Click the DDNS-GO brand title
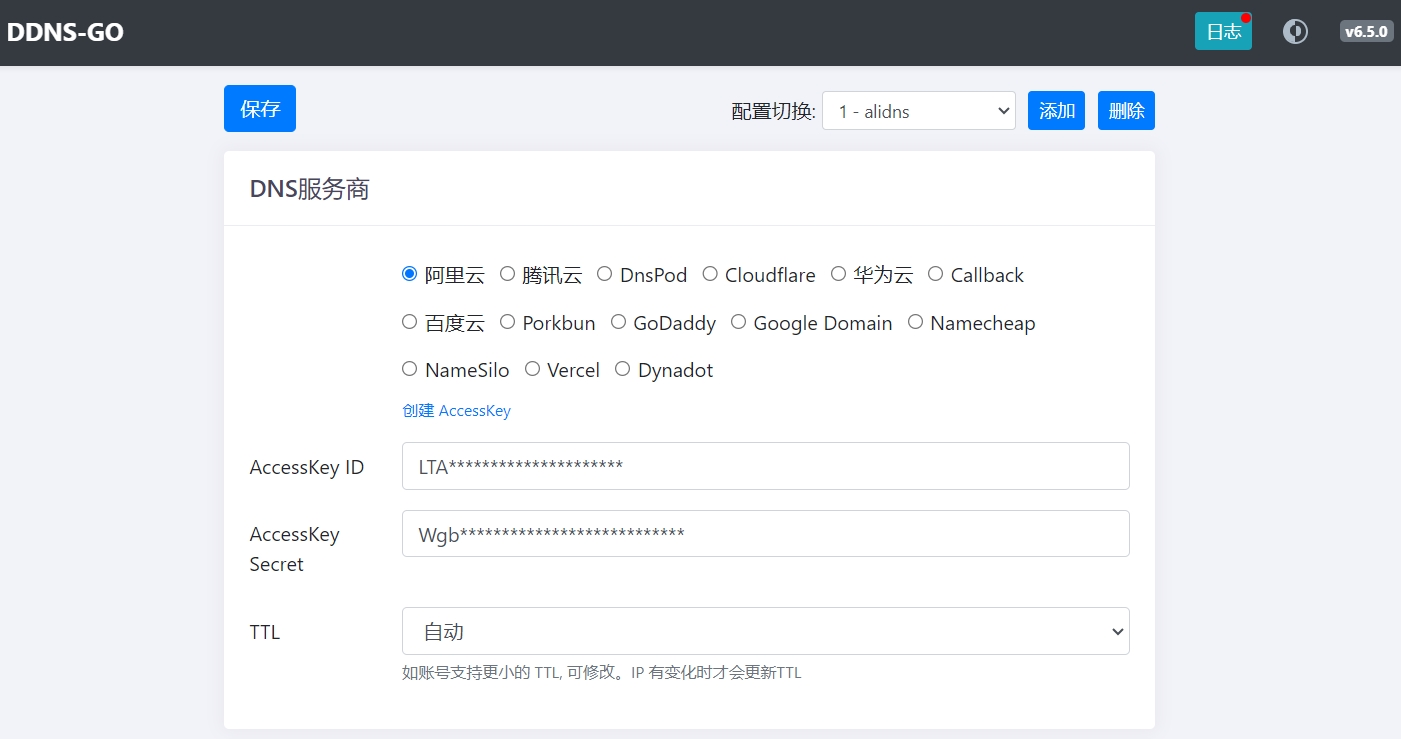 (66, 32)
